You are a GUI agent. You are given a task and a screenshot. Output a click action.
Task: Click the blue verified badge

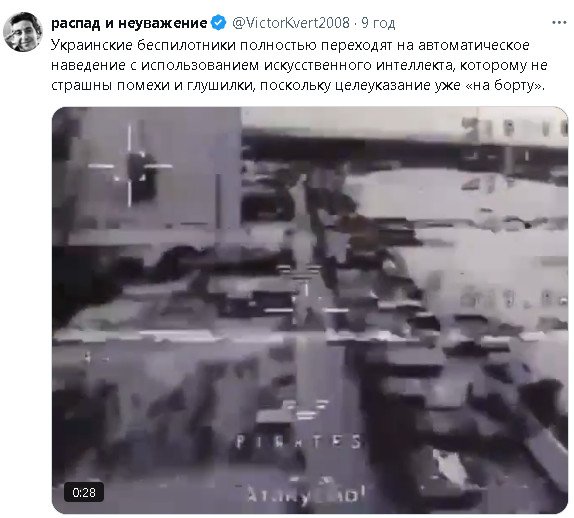[x=219, y=23]
